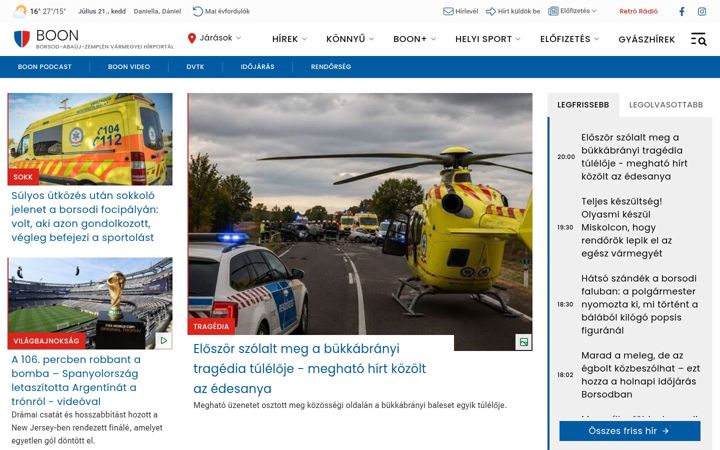Click the Július 21., kedd date text

coord(102,11)
